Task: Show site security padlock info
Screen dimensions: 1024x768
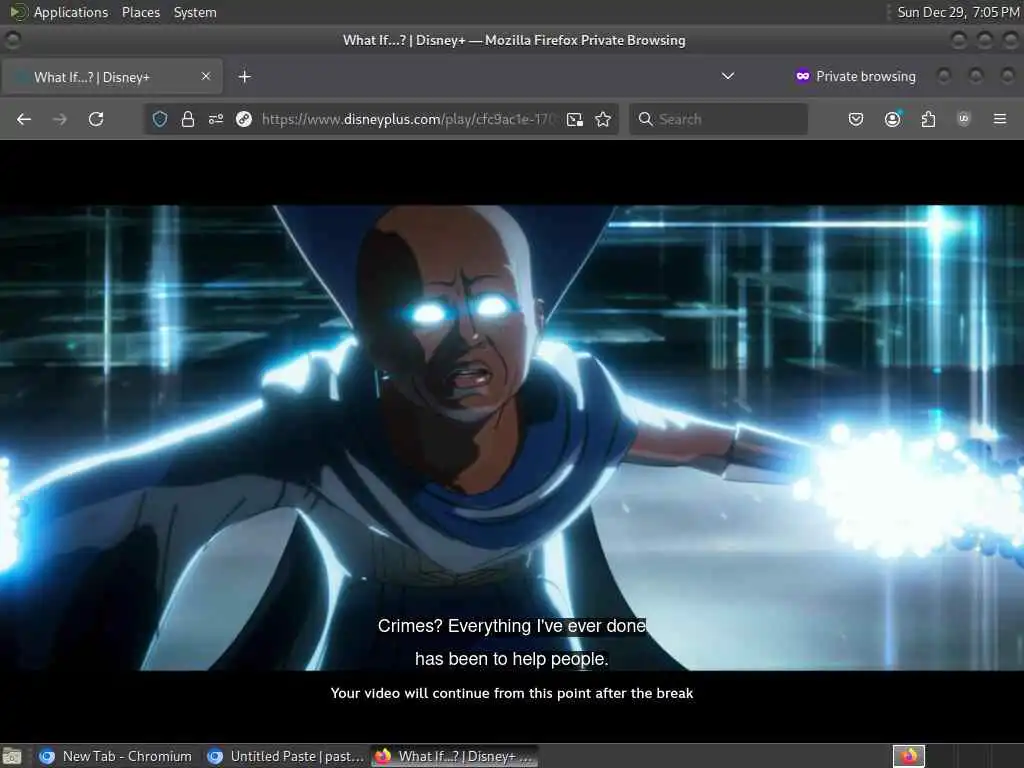Action: click(188, 120)
